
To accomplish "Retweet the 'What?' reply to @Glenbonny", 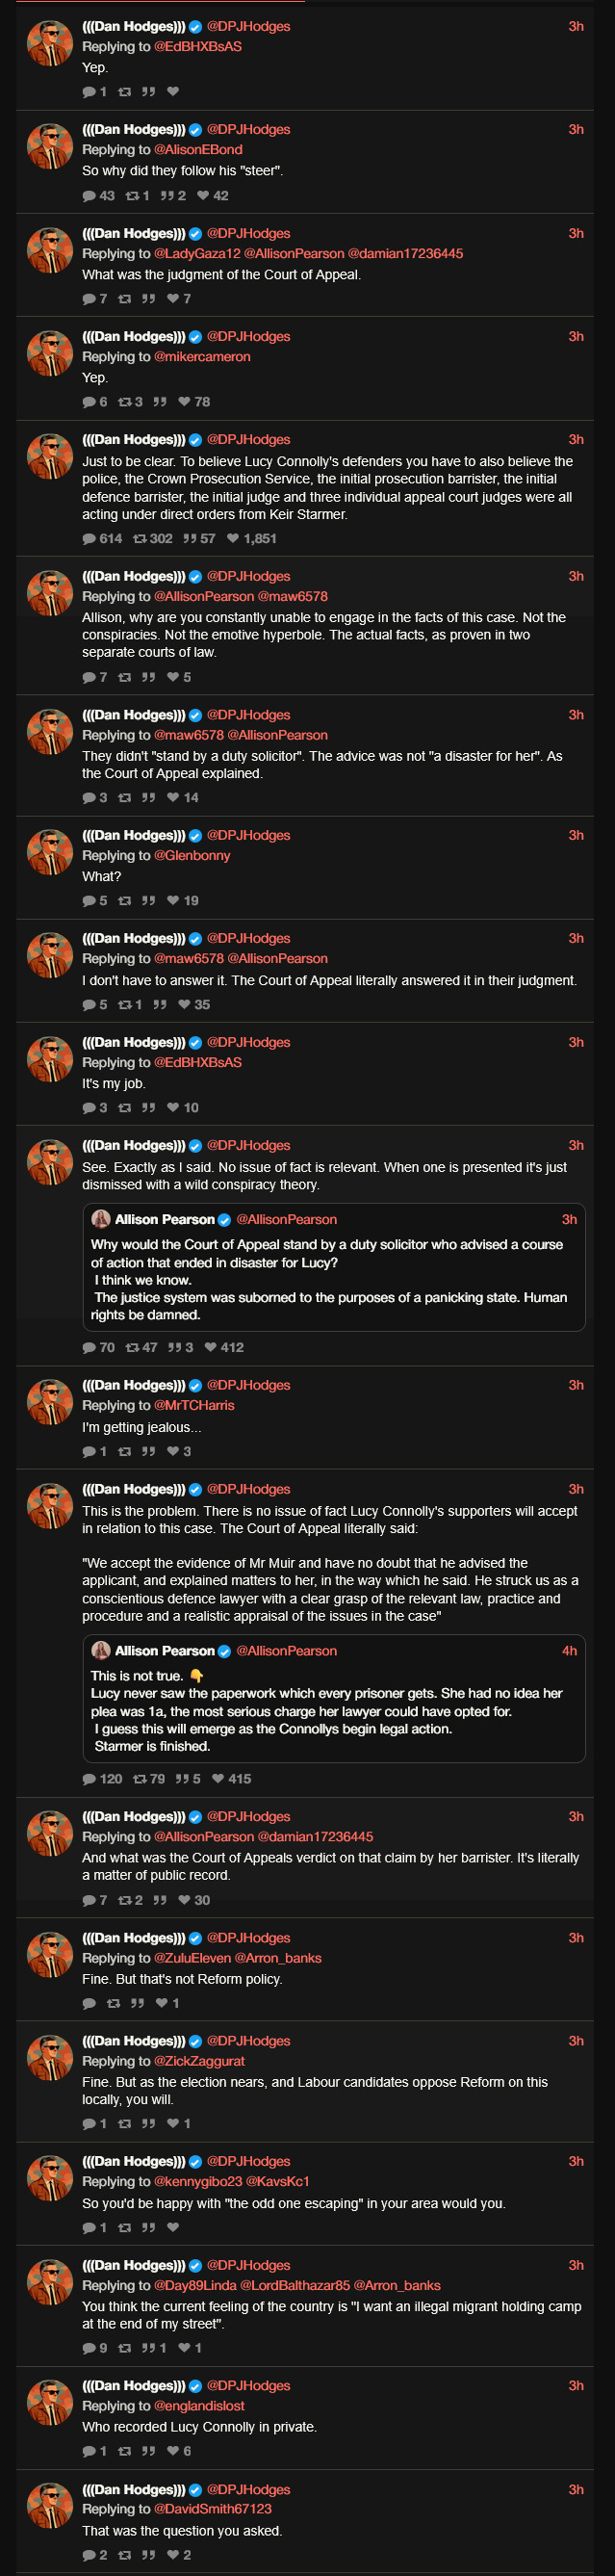I will (x=125, y=901).
